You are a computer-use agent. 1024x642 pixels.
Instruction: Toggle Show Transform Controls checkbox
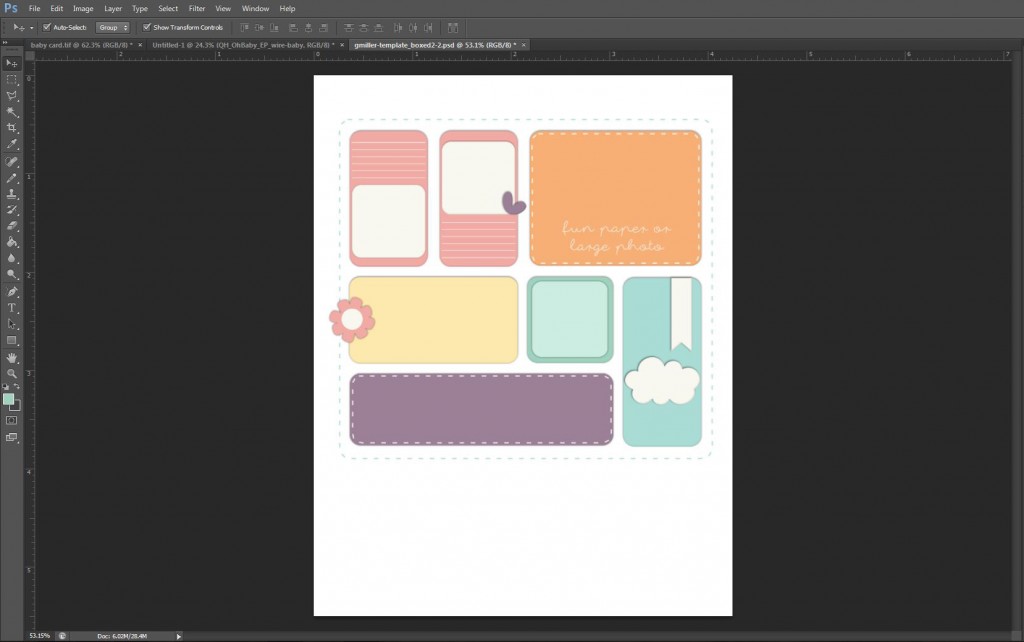(147, 27)
